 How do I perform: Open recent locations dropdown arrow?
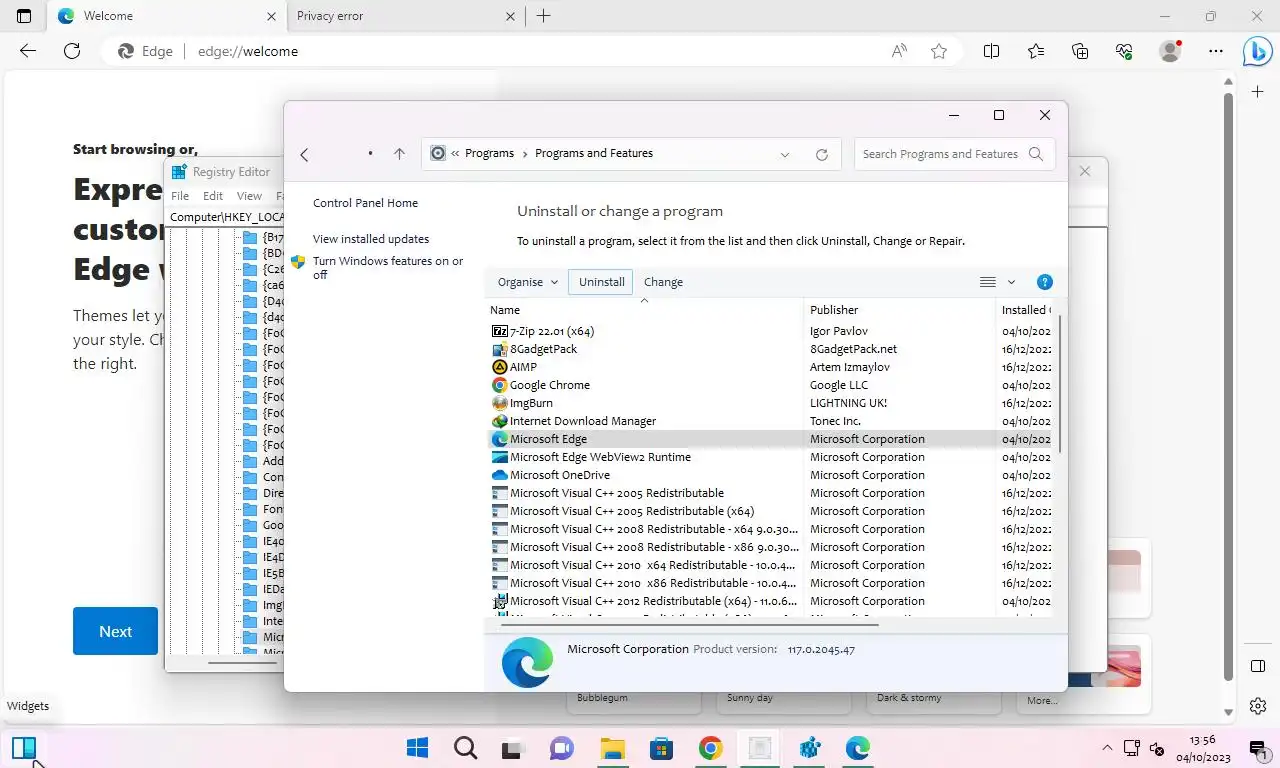[x=370, y=154]
